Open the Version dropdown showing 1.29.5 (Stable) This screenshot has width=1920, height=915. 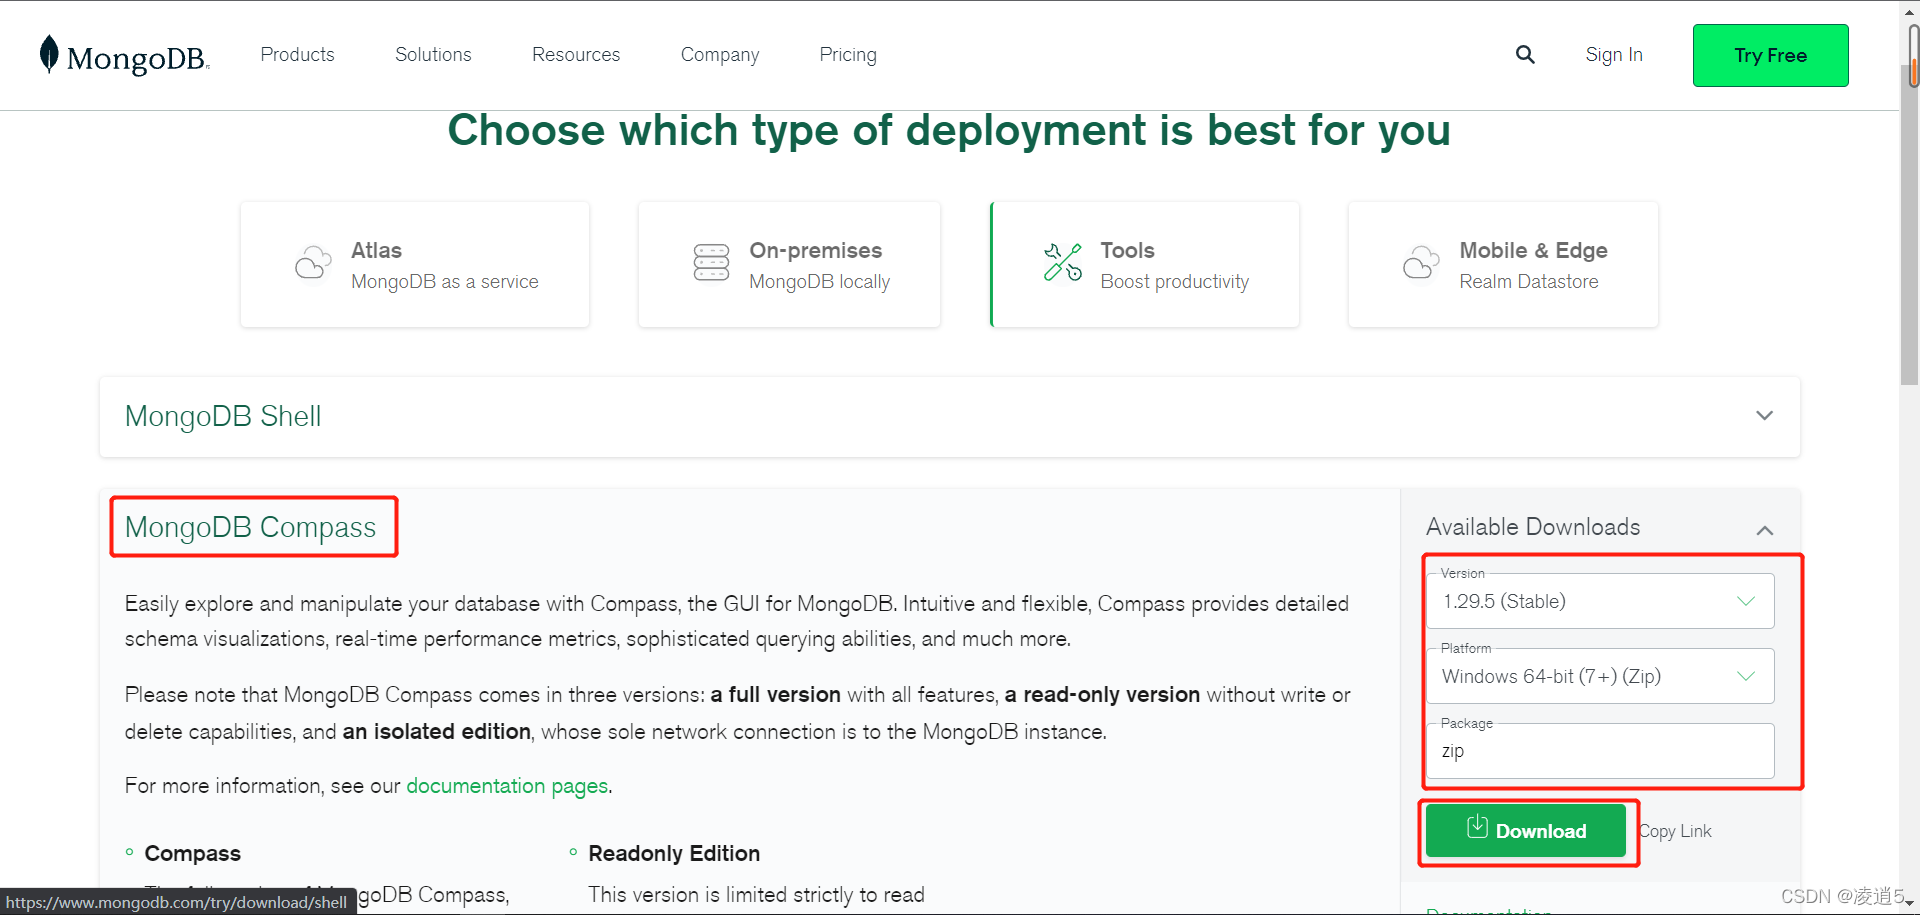pyautogui.click(x=1600, y=601)
